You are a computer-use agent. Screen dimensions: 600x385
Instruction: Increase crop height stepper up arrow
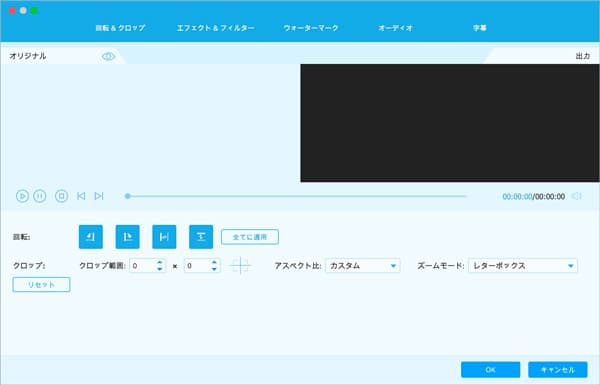point(214,262)
